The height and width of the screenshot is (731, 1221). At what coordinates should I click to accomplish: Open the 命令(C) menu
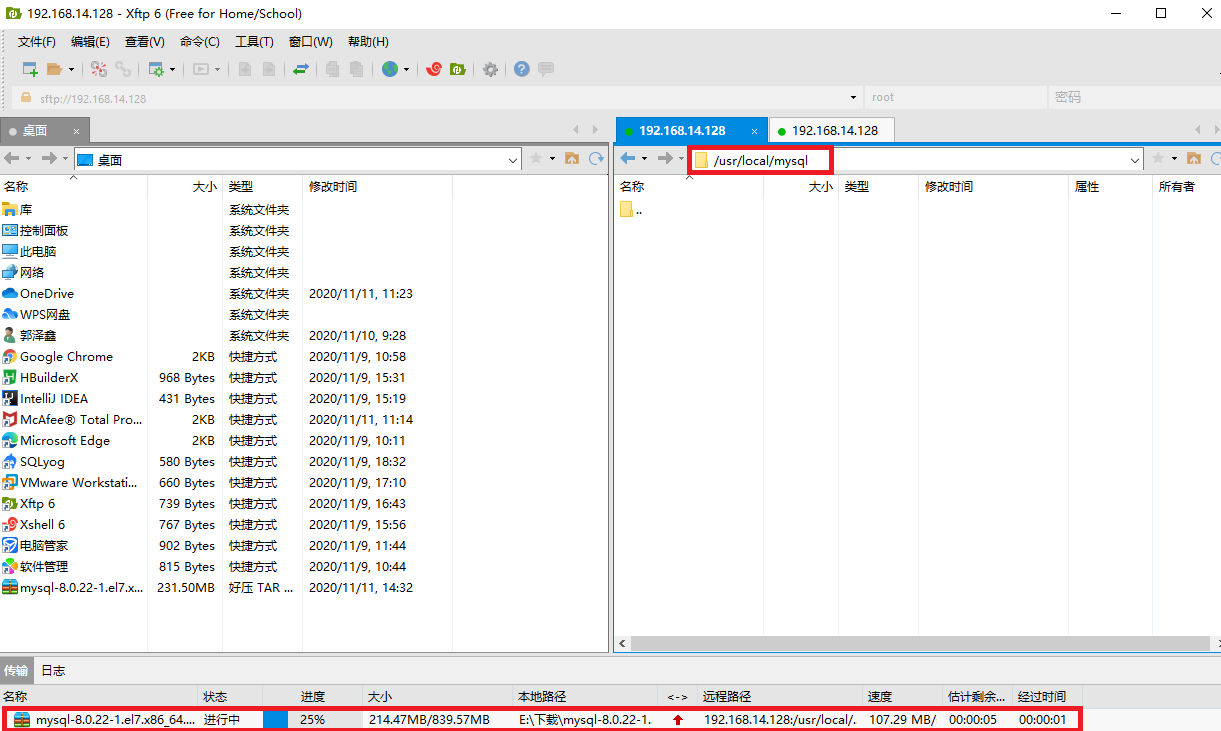click(199, 41)
